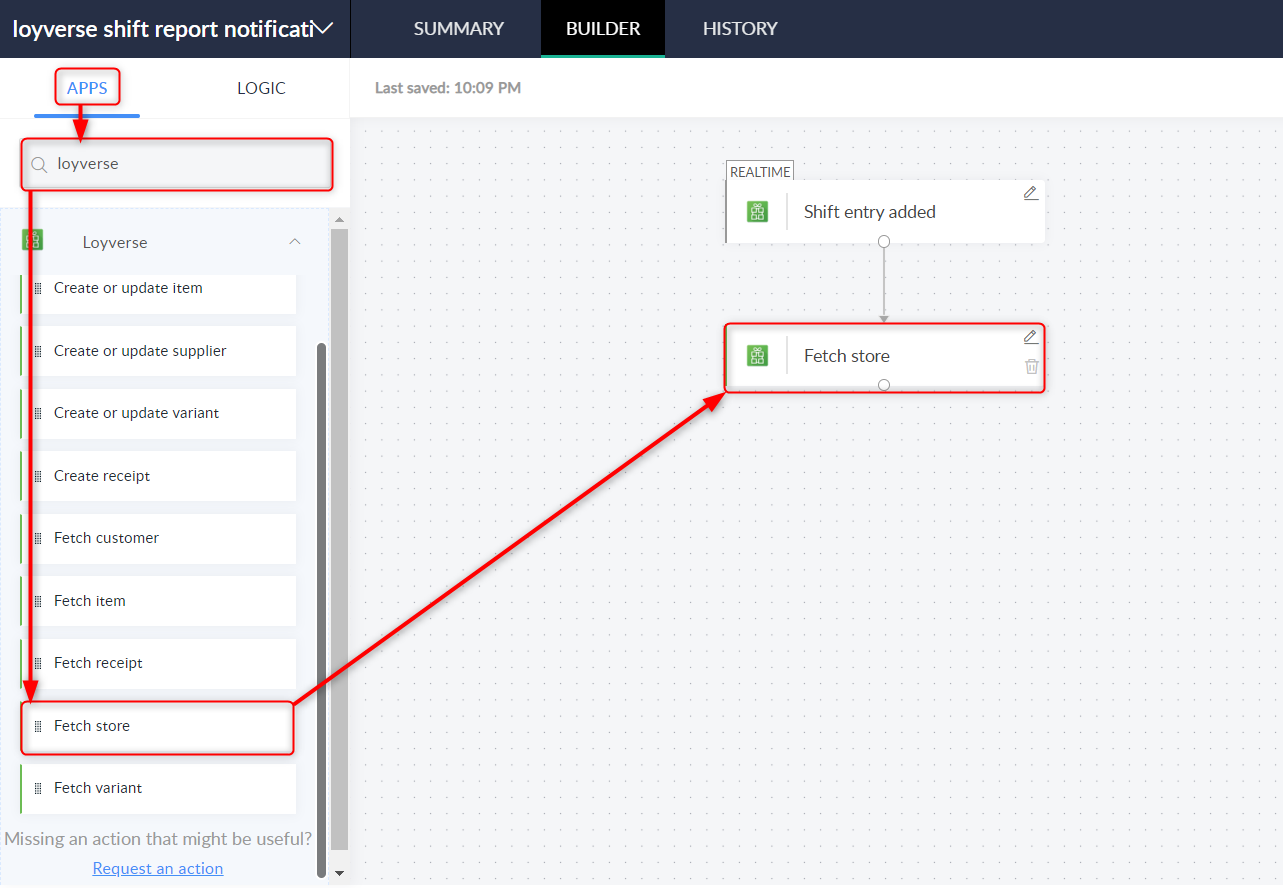
Task: Edit the Shift entry added trigger via pencil icon
Action: pyautogui.click(x=1030, y=192)
